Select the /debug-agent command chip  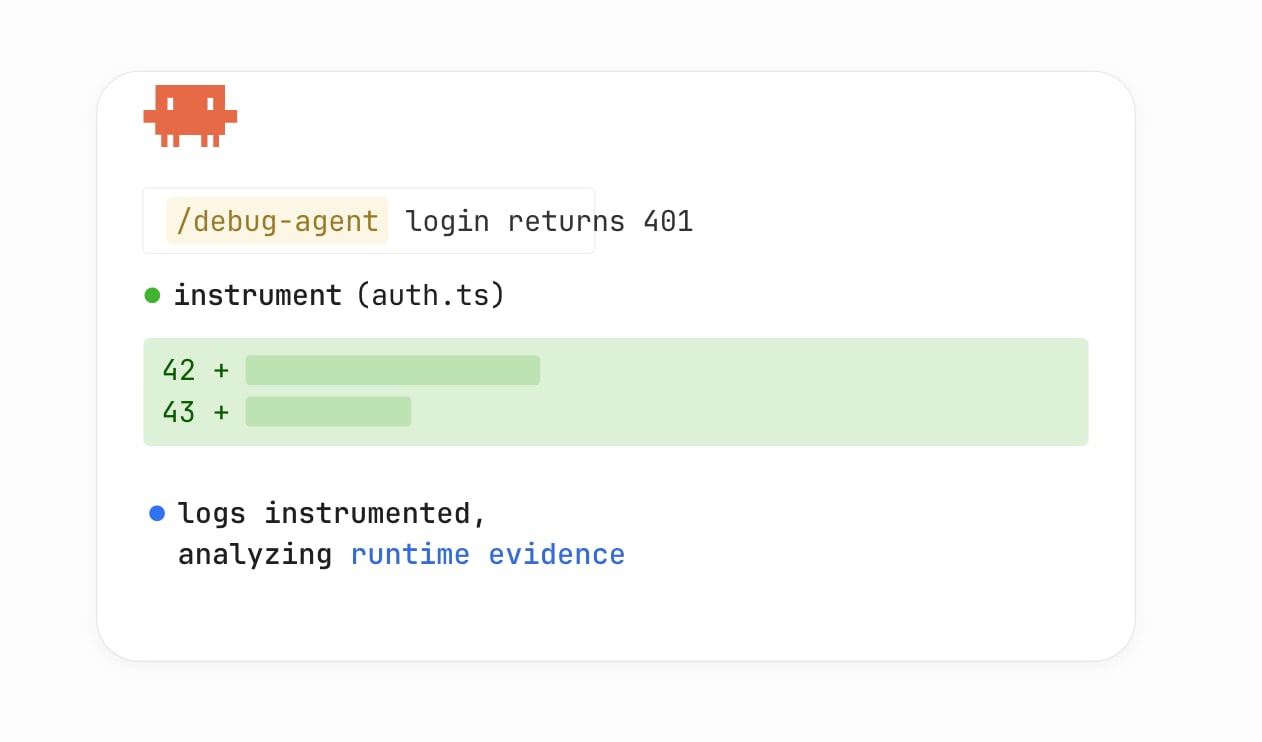(x=277, y=221)
